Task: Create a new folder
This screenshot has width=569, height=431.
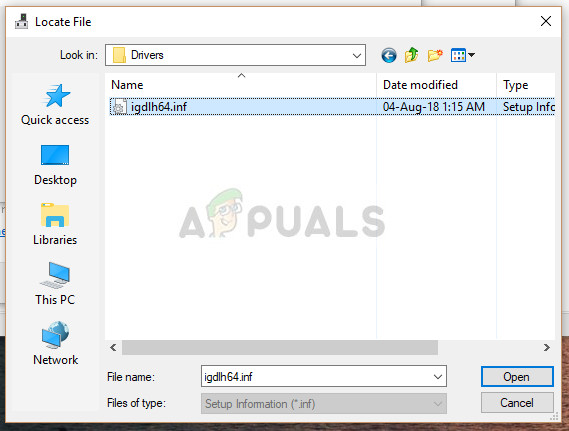Action: click(435, 55)
